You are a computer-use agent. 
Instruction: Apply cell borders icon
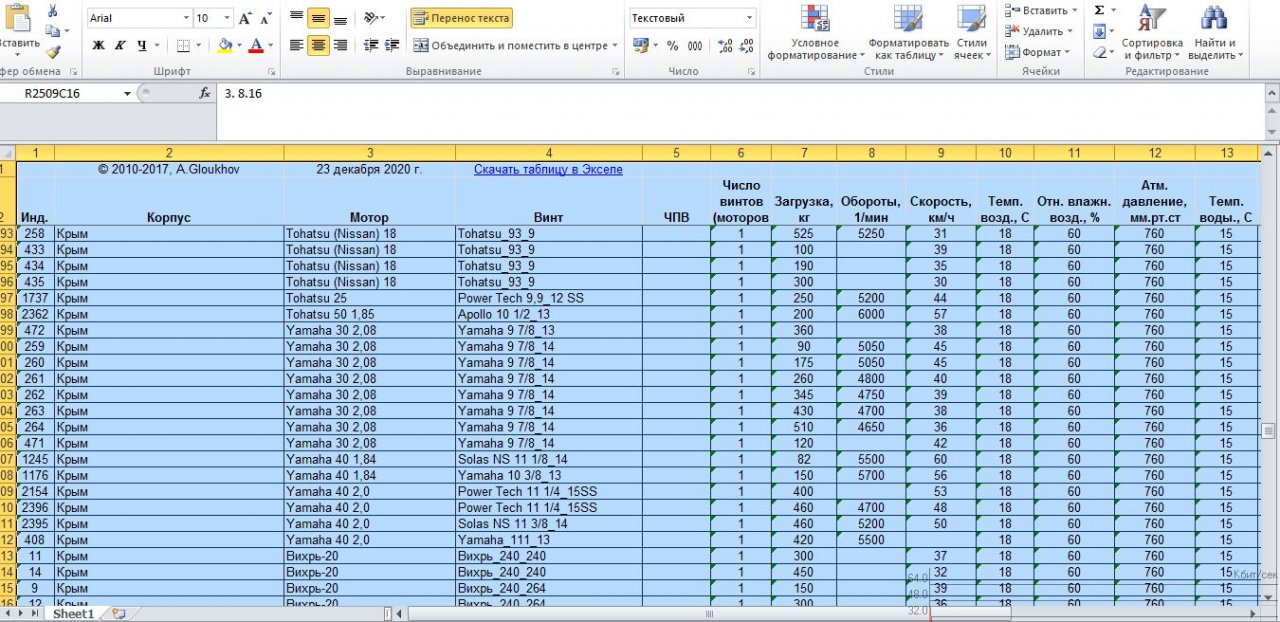click(183, 45)
